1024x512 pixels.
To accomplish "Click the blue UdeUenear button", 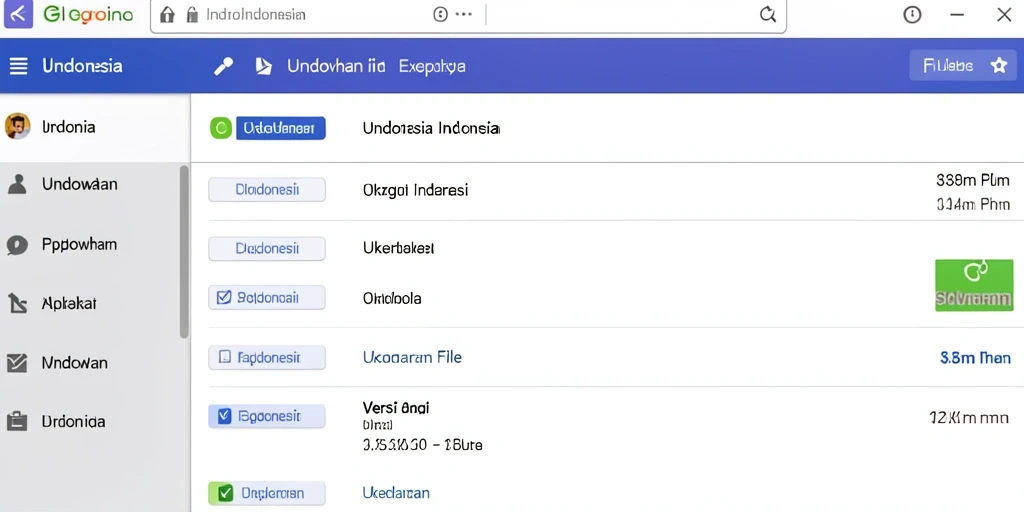I will tap(280, 129).
